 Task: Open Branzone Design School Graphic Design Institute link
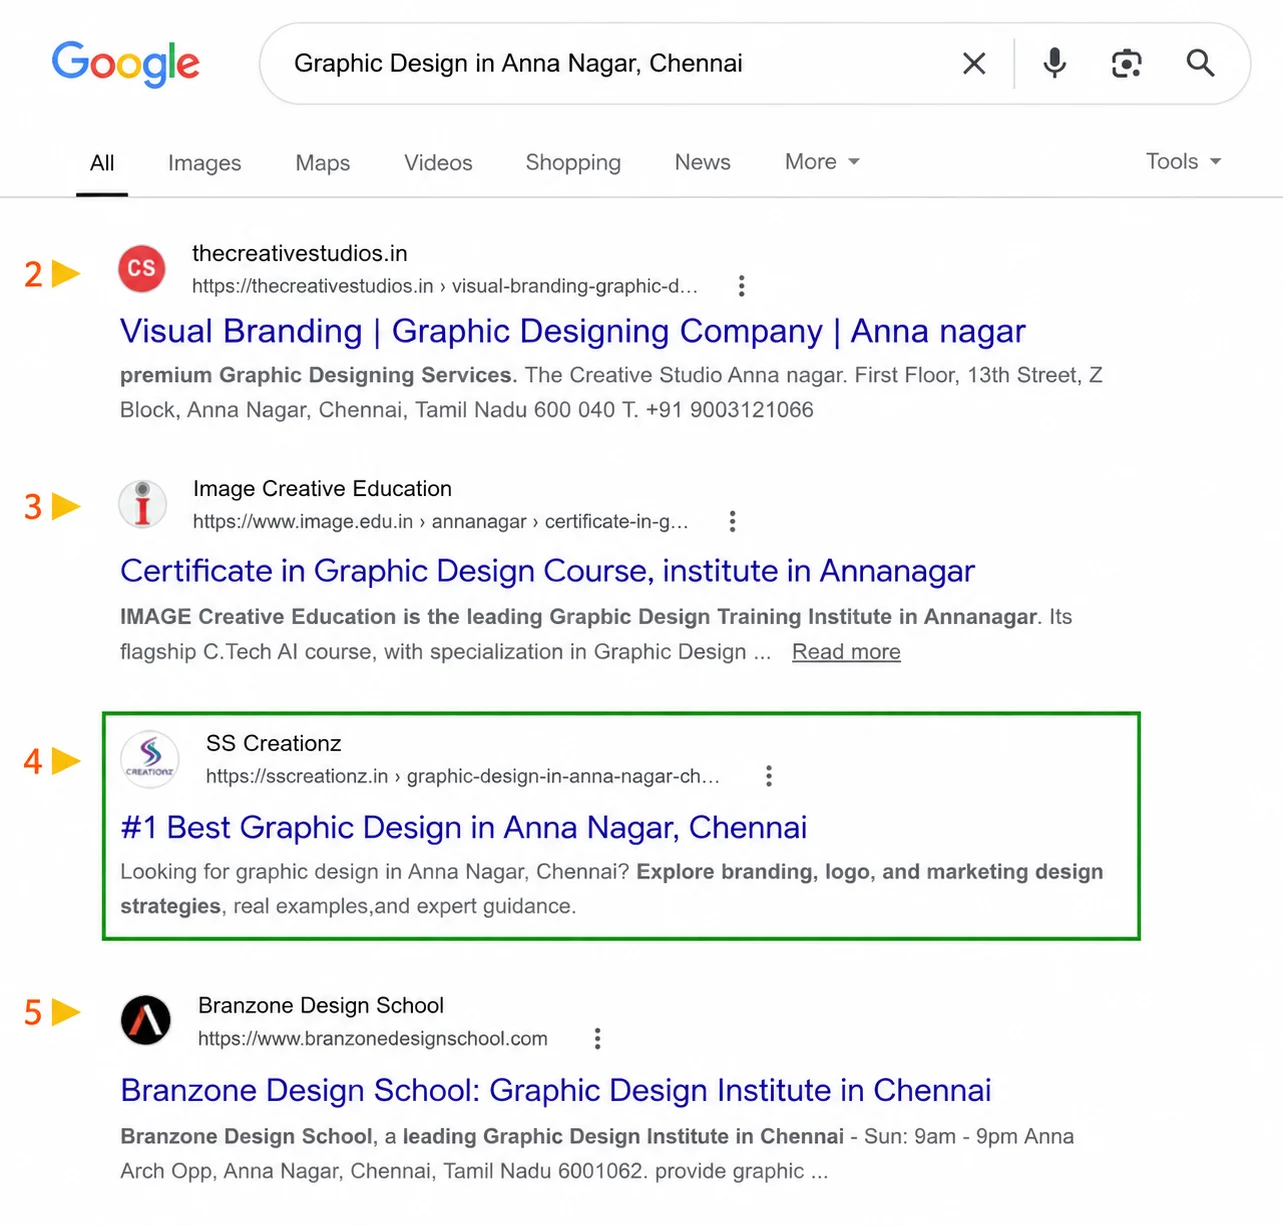[x=556, y=1090]
